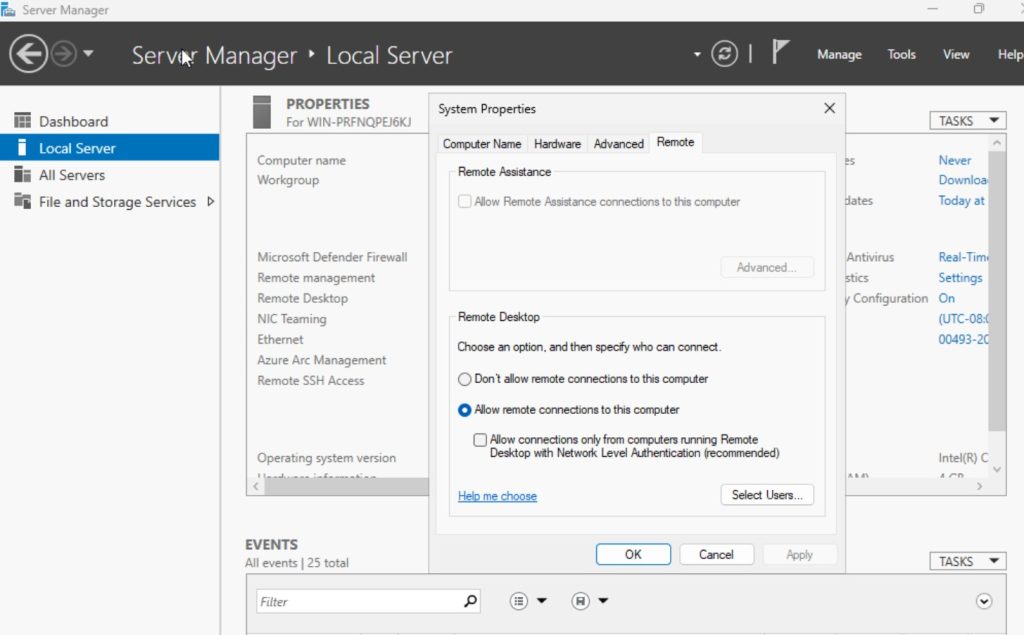Switch to the Advanced tab
The width and height of the screenshot is (1024, 635).
click(x=618, y=144)
